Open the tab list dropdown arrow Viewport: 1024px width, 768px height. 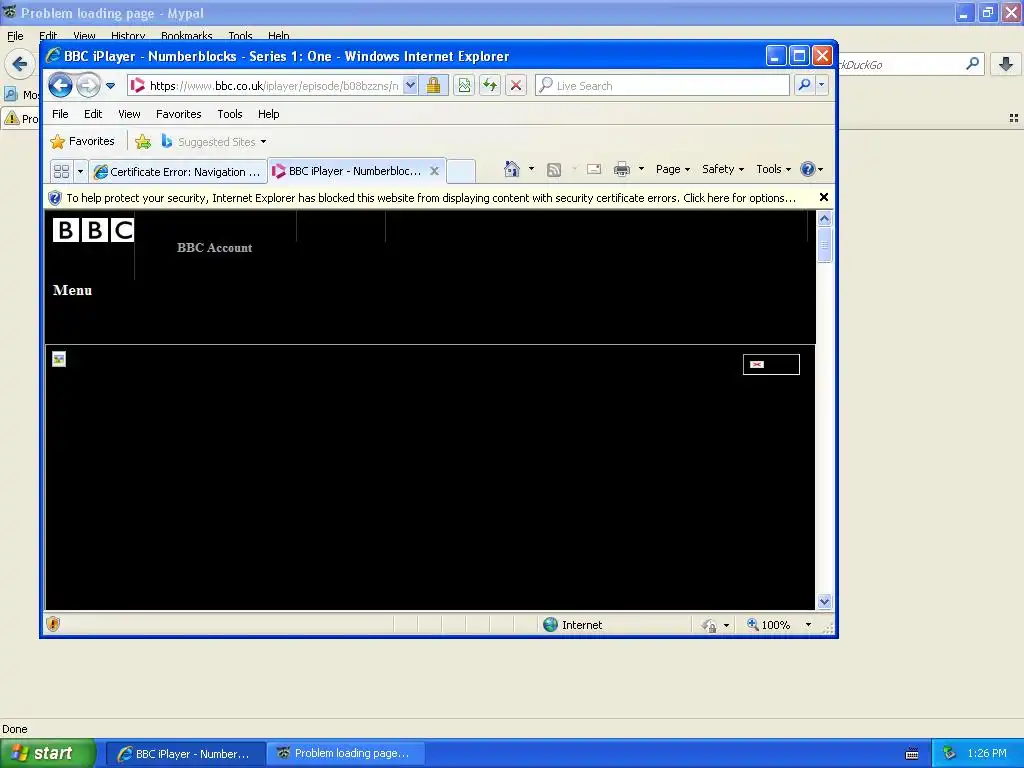80,172
